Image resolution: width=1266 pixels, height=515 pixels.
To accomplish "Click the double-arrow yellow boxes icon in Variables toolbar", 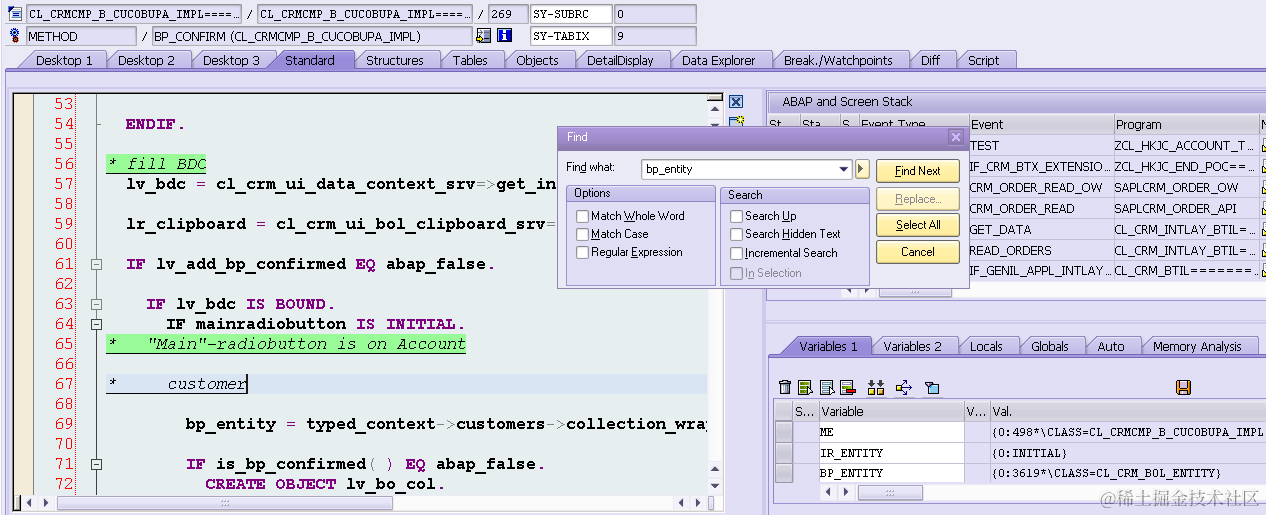I will click(x=876, y=387).
